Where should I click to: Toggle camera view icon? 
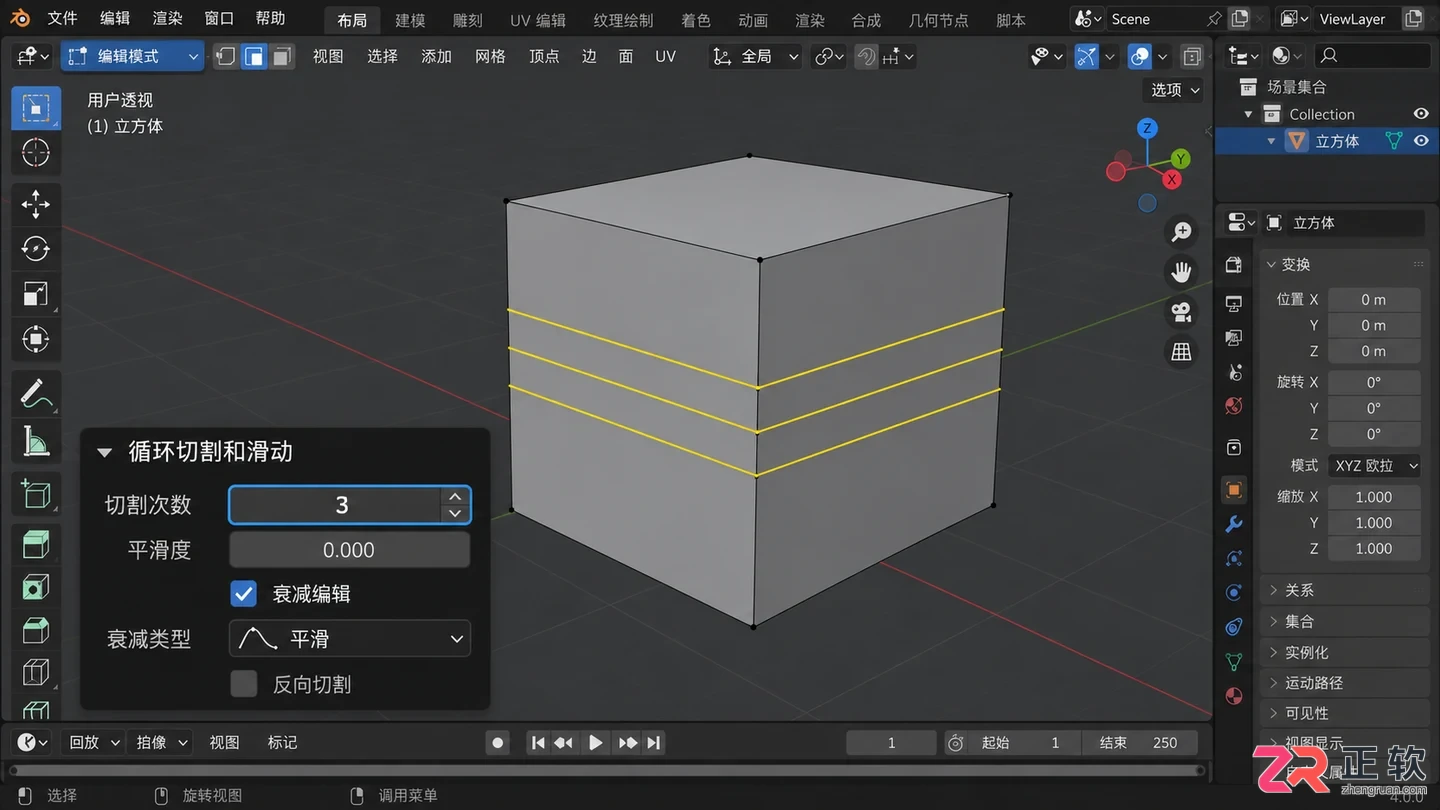pyautogui.click(x=1182, y=312)
